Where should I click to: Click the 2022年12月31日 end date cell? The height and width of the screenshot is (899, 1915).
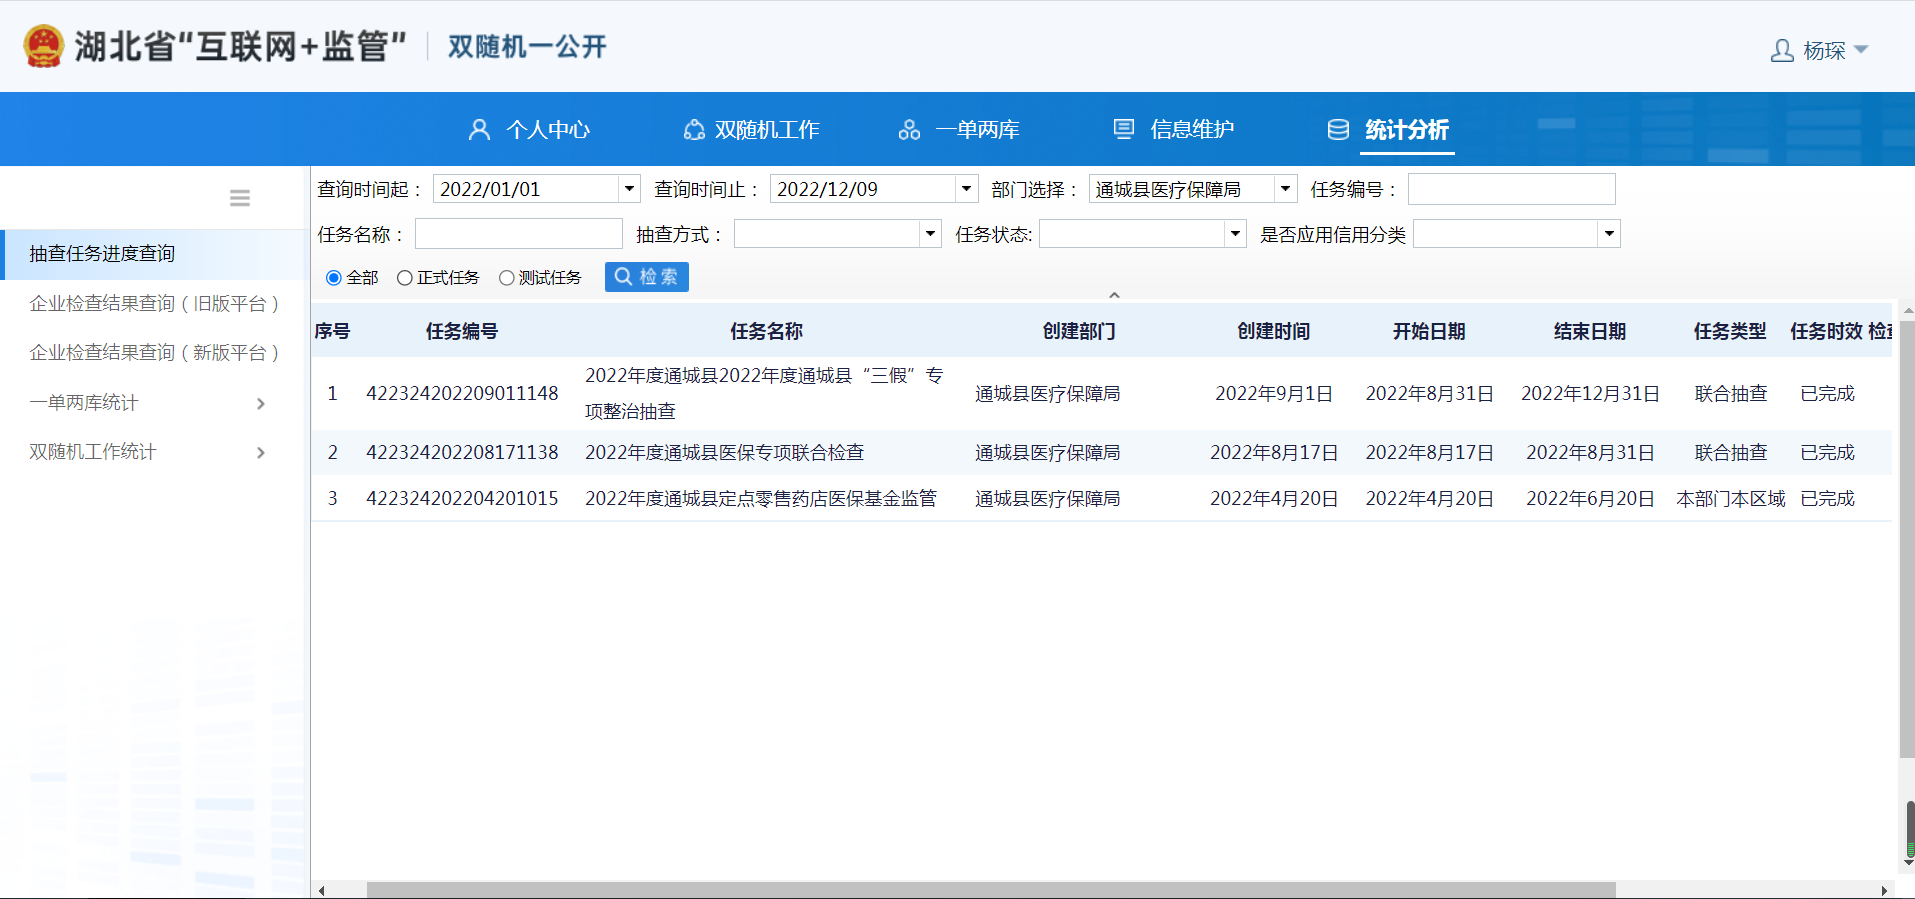(1590, 394)
